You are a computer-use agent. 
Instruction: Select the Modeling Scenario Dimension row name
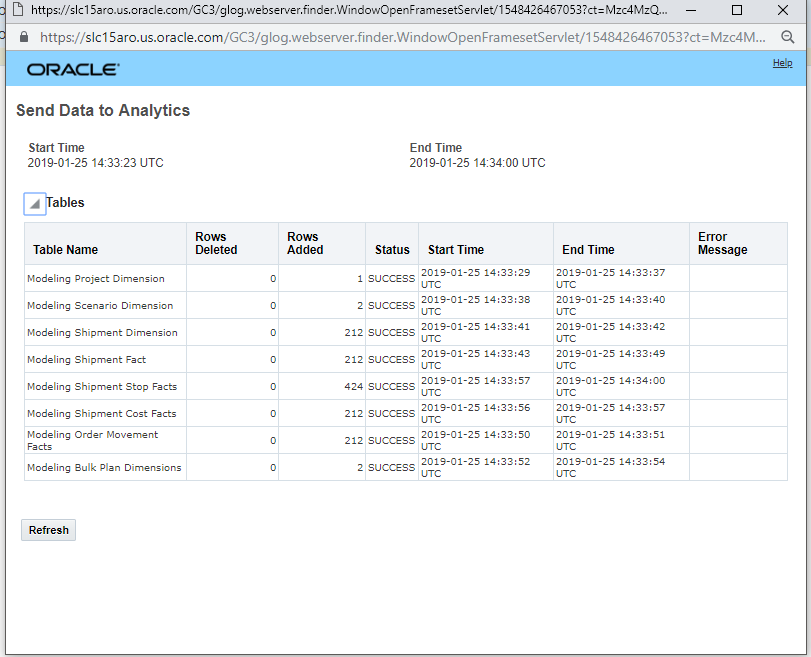click(100, 305)
